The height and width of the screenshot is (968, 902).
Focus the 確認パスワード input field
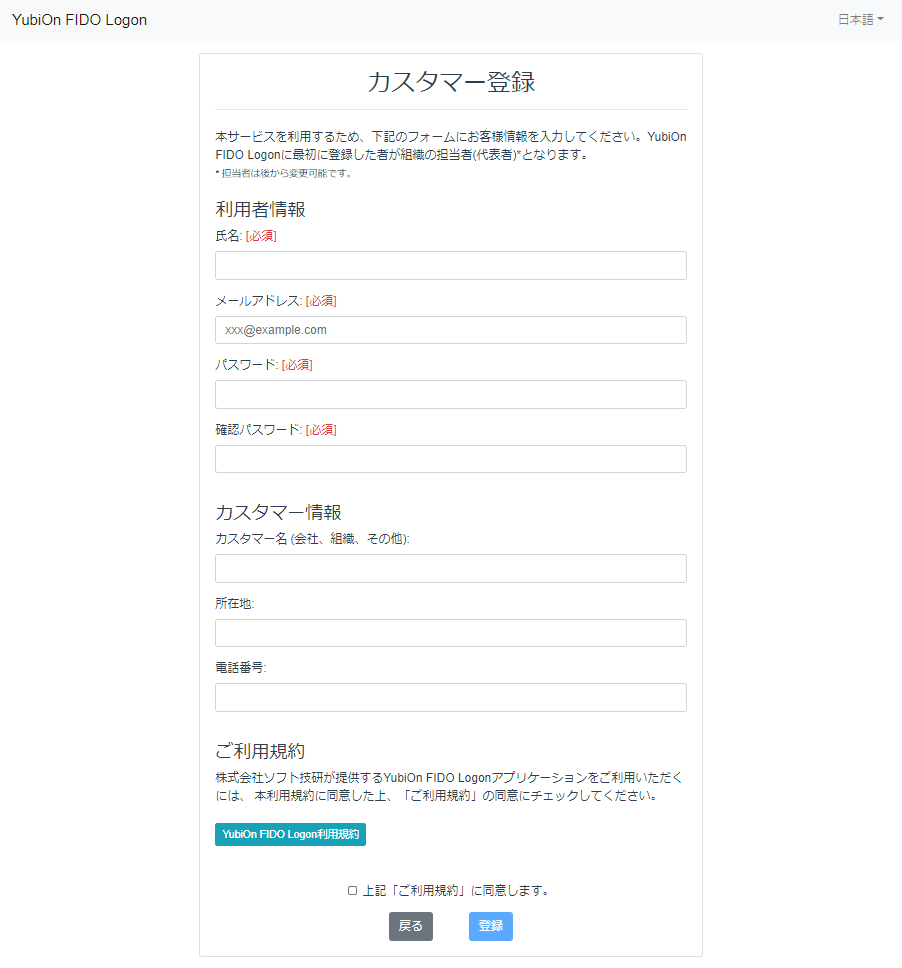pyautogui.click(x=451, y=459)
